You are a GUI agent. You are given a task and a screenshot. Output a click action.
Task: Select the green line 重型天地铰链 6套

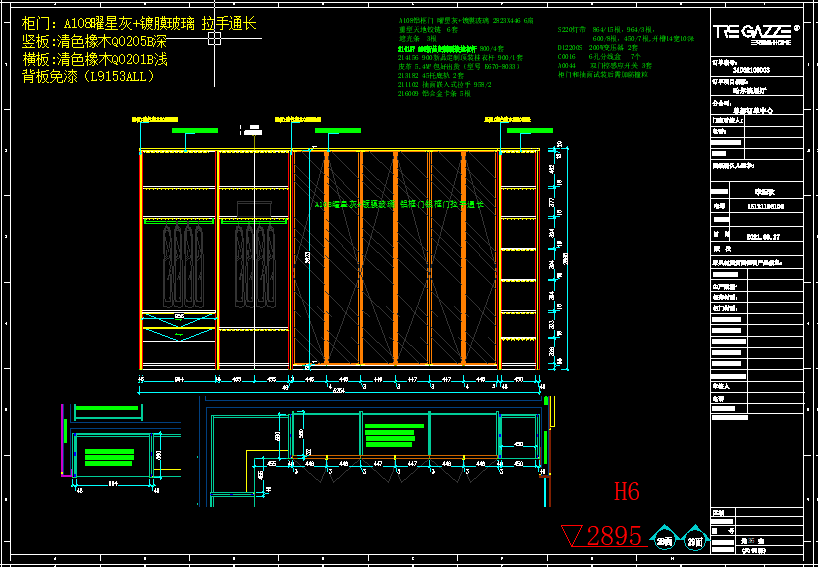(x=428, y=29)
